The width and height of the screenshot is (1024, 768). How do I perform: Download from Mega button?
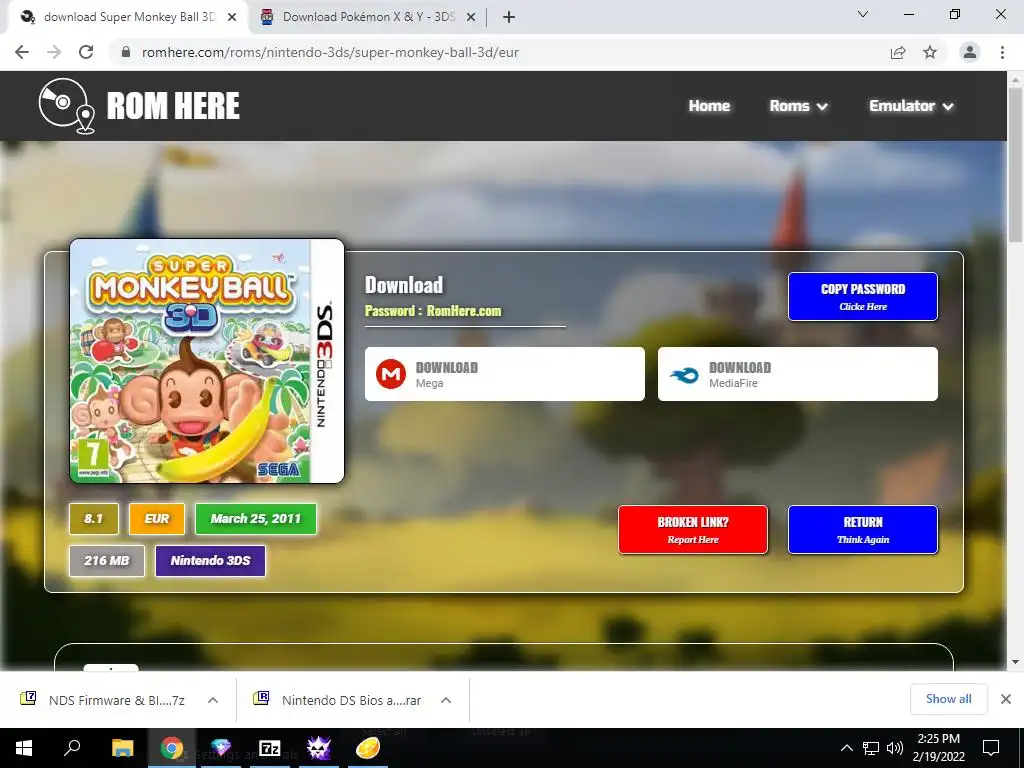(505, 374)
